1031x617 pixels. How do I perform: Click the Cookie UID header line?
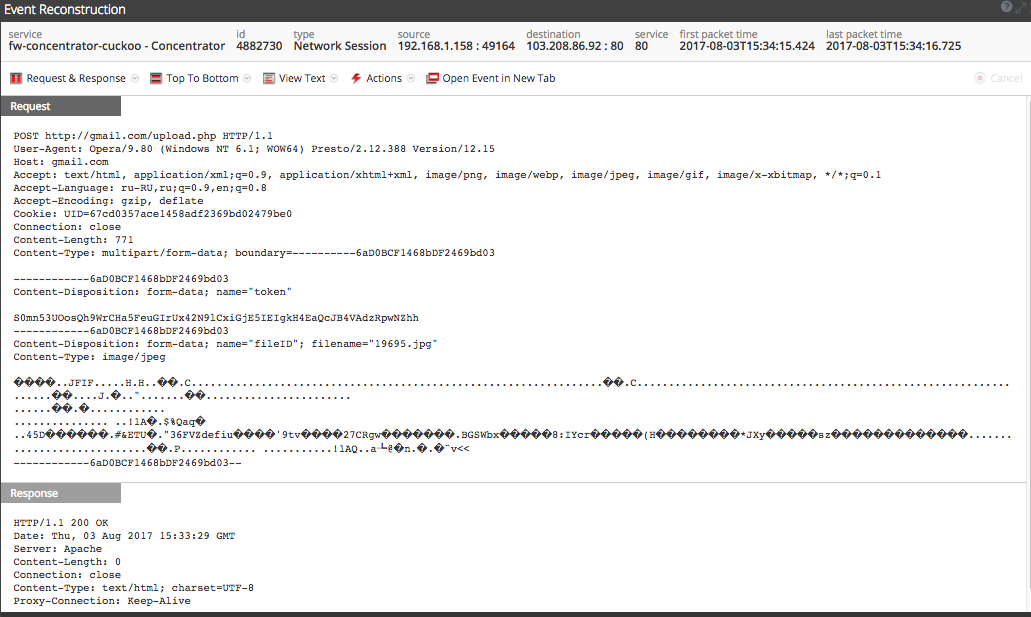click(153, 214)
